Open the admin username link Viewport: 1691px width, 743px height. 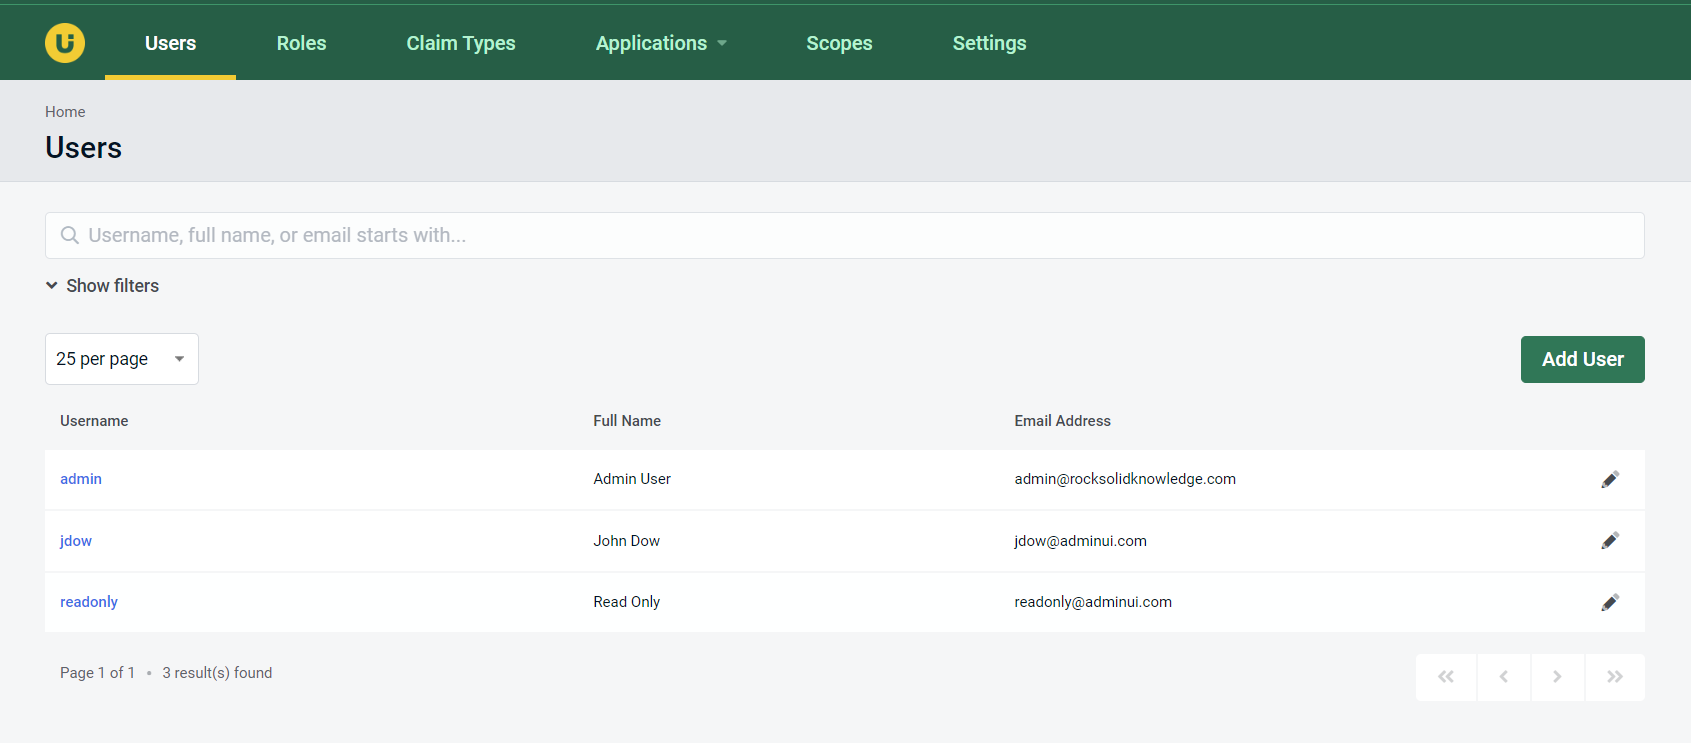pos(81,479)
